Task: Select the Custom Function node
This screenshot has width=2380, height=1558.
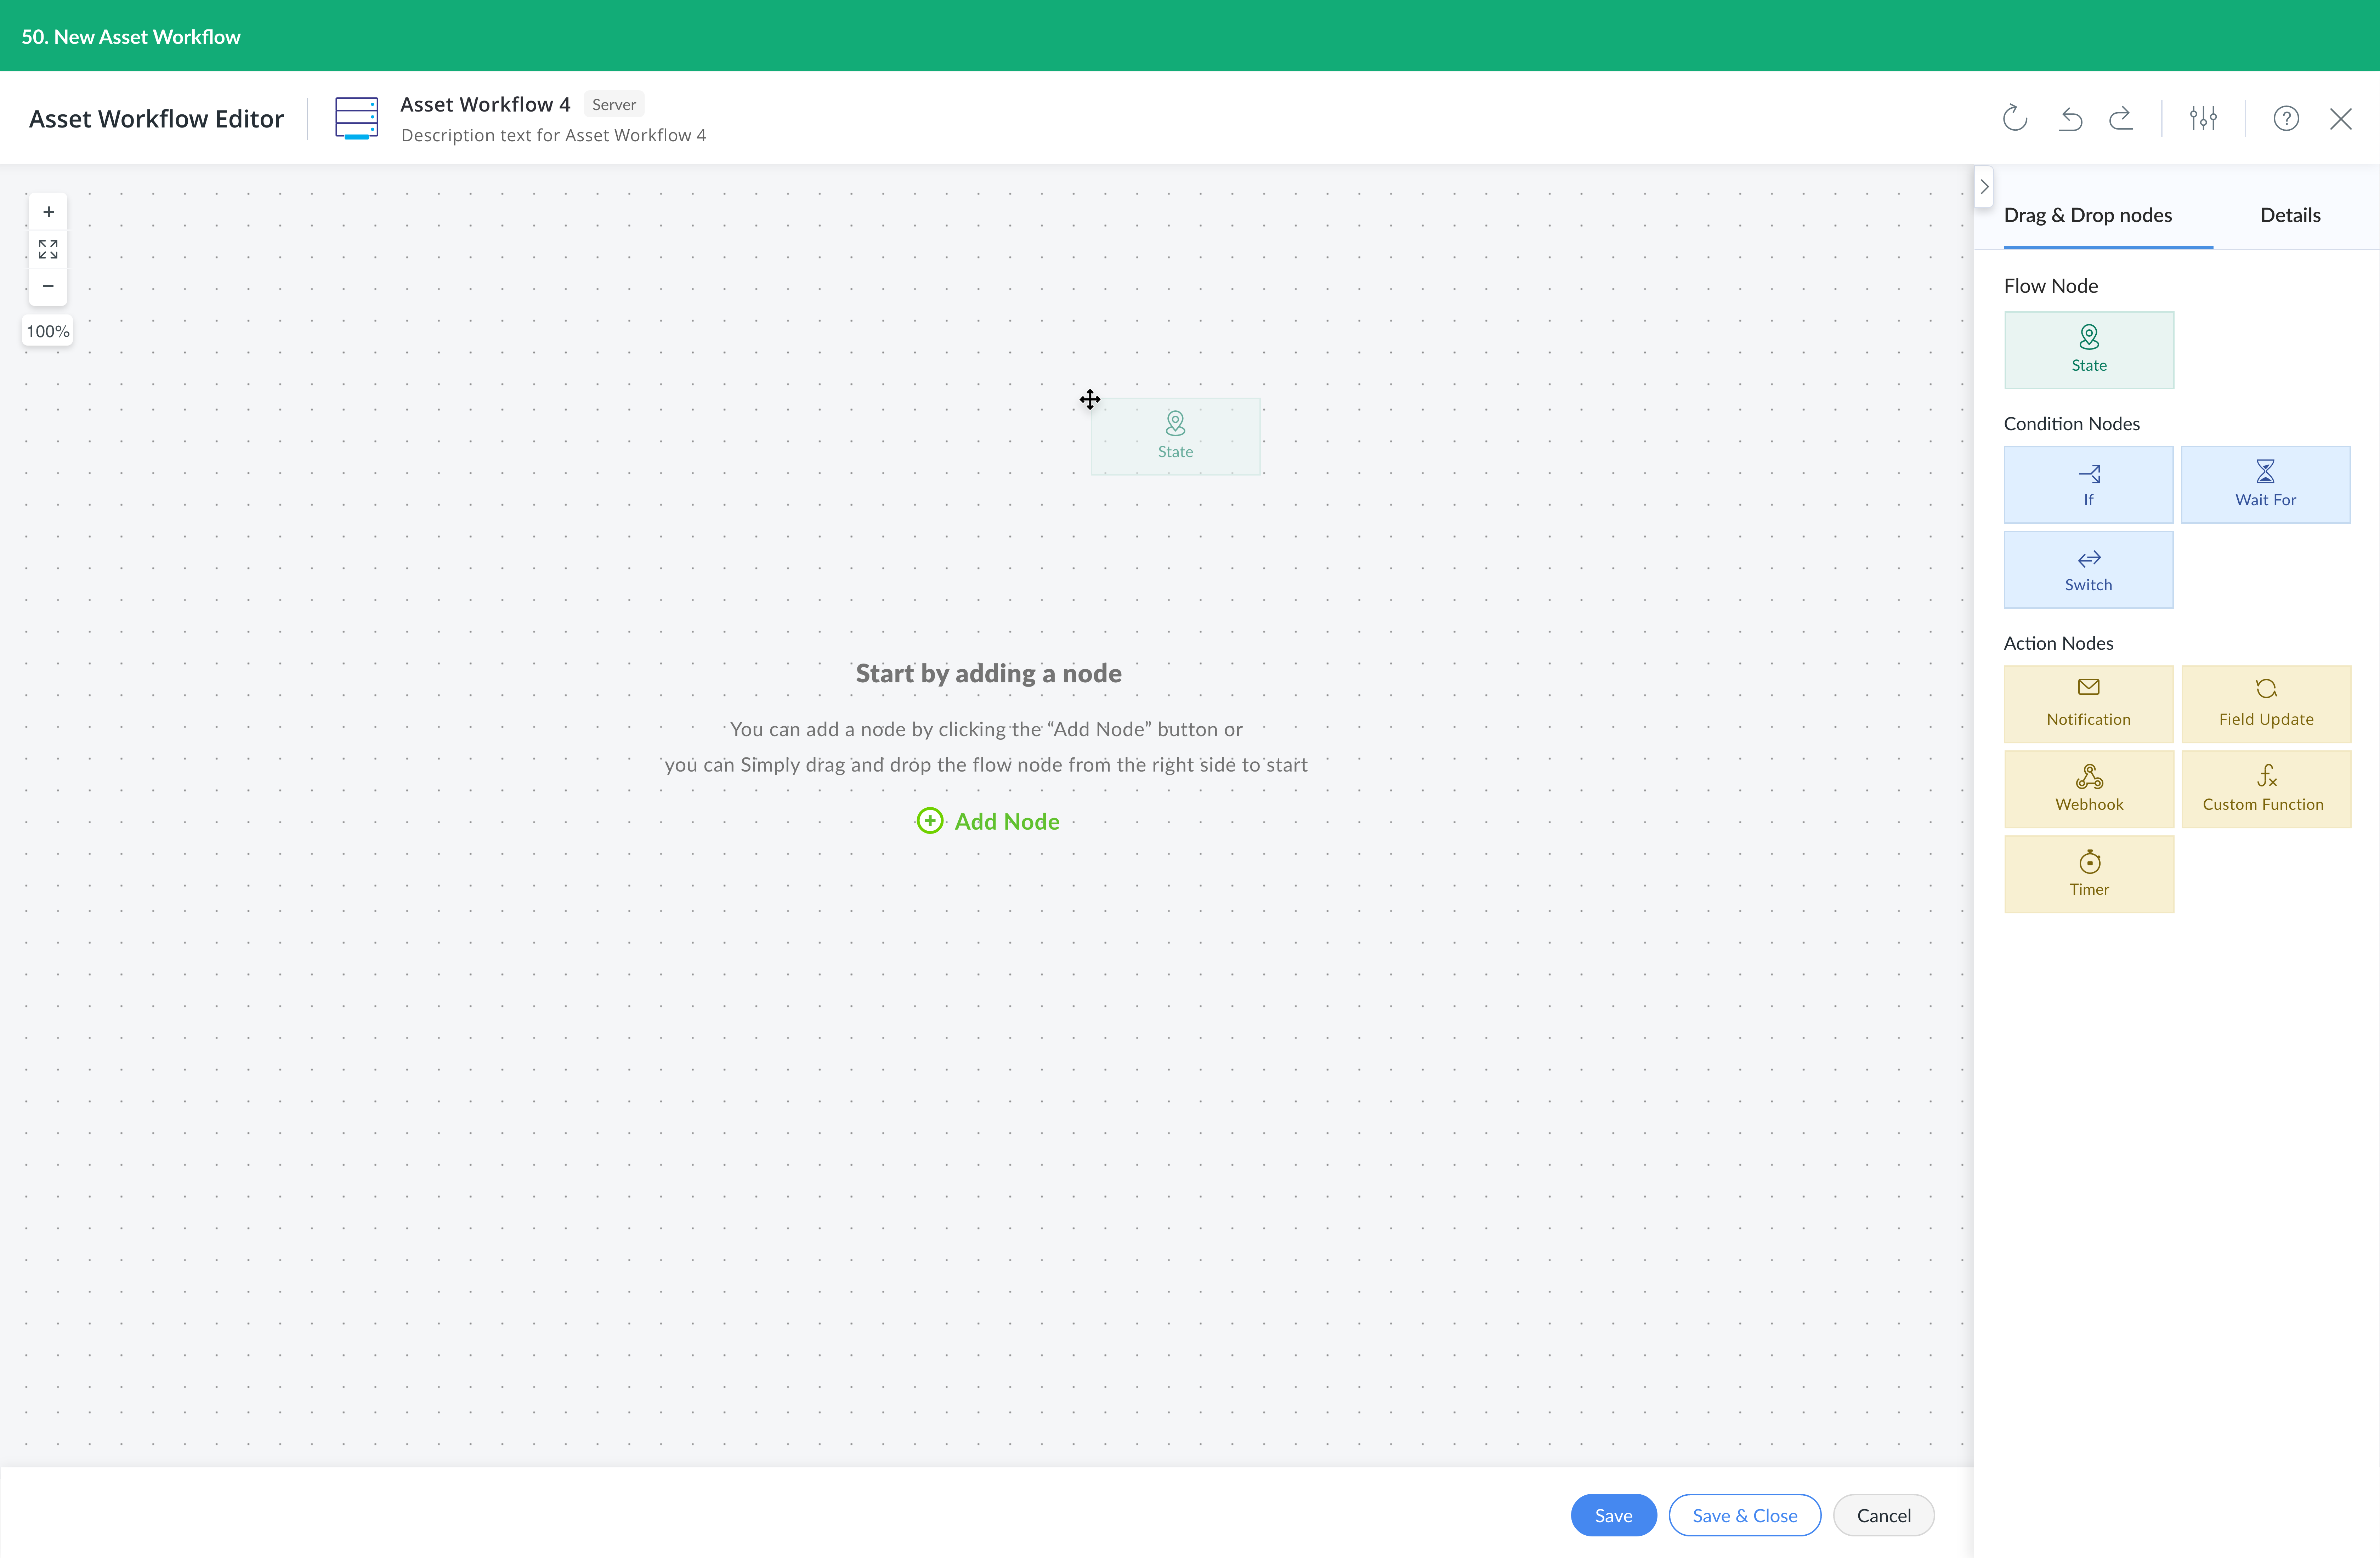Action: click(2265, 789)
